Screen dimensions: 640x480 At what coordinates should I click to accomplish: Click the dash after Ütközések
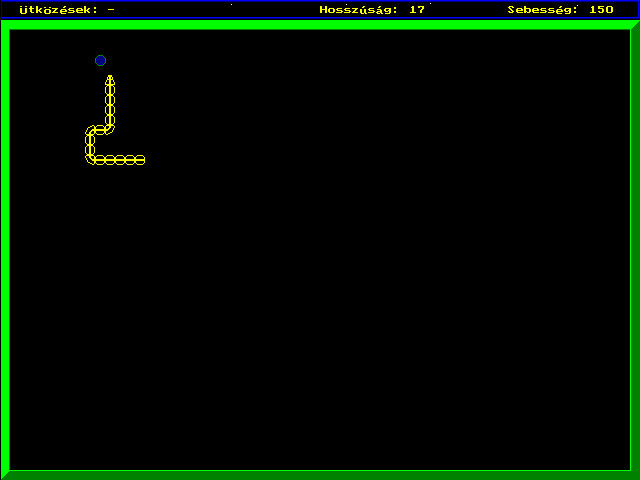point(110,9)
